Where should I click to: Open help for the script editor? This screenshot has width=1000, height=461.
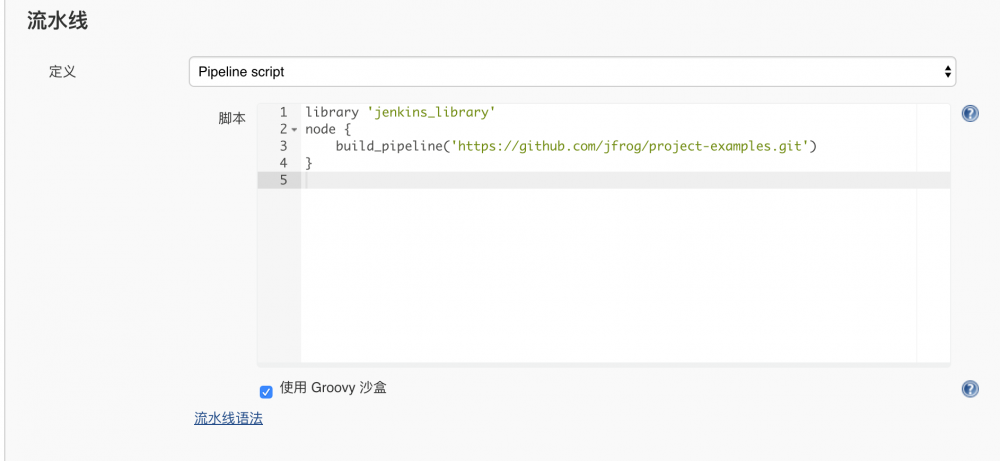[970, 114]
